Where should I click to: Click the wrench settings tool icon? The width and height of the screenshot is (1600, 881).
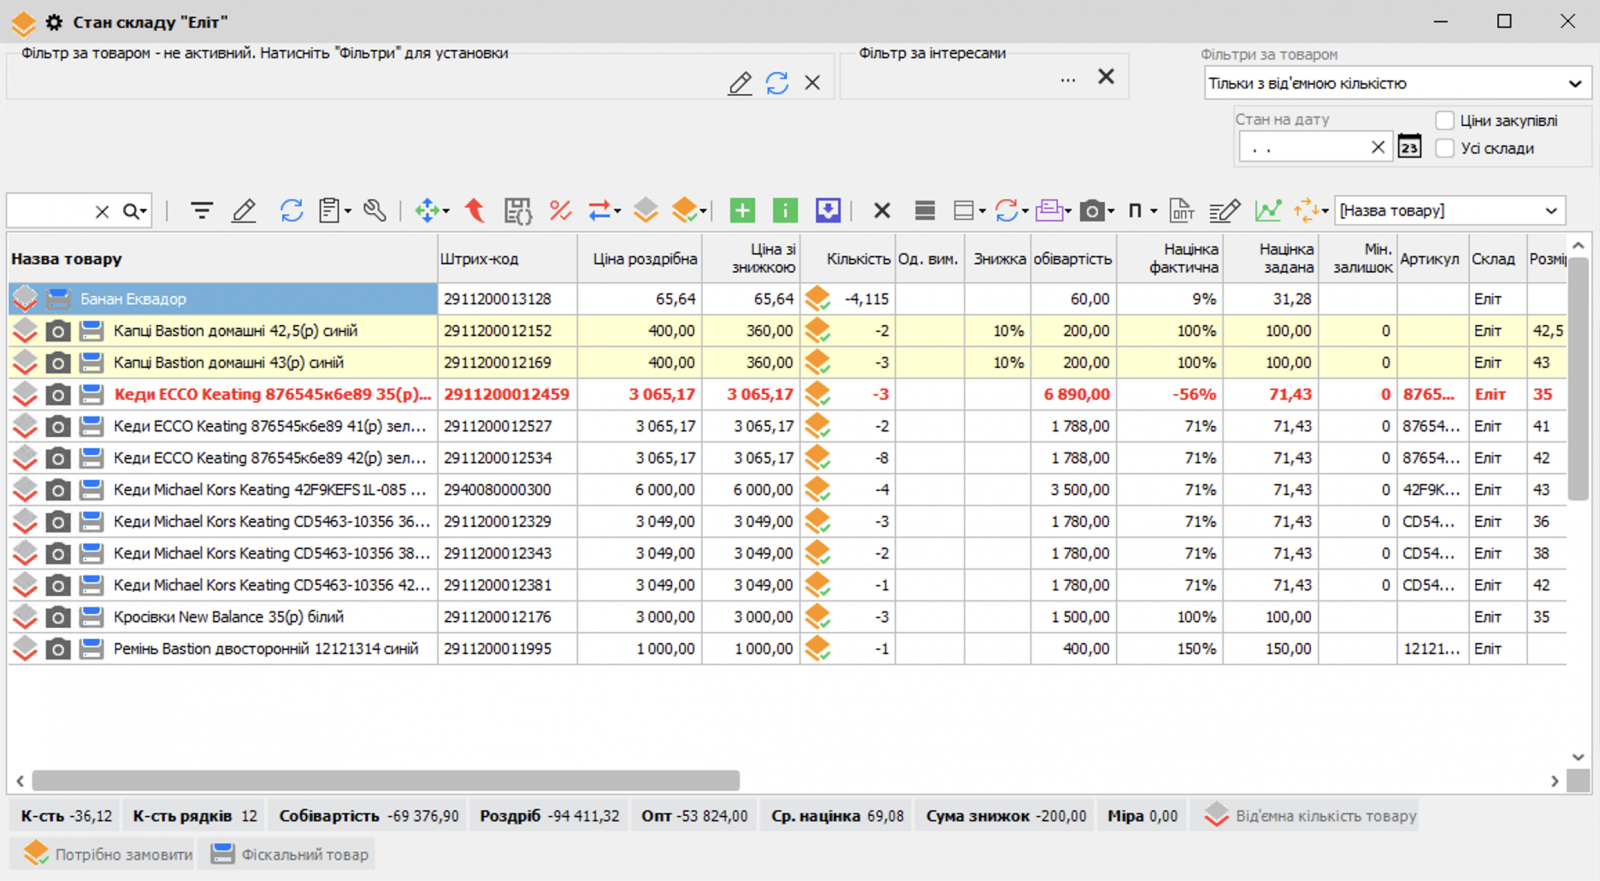(375, 211)
